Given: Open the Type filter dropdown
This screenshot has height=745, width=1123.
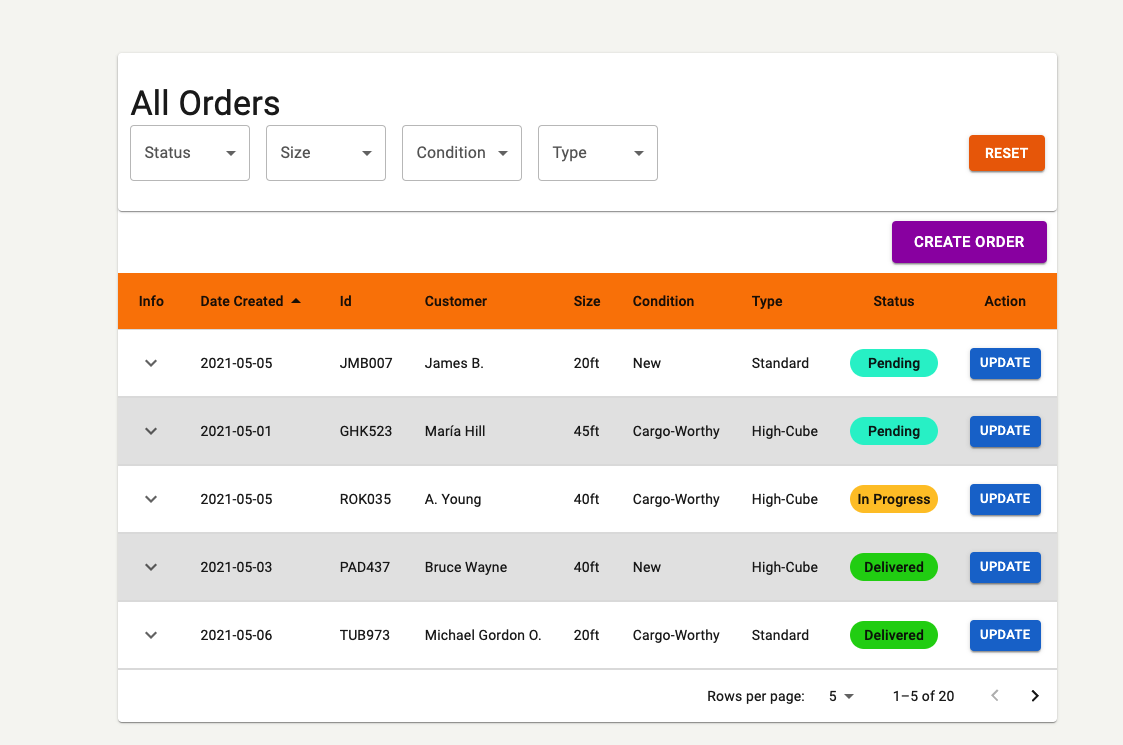Looking at the screenshot, I should 598,153.
